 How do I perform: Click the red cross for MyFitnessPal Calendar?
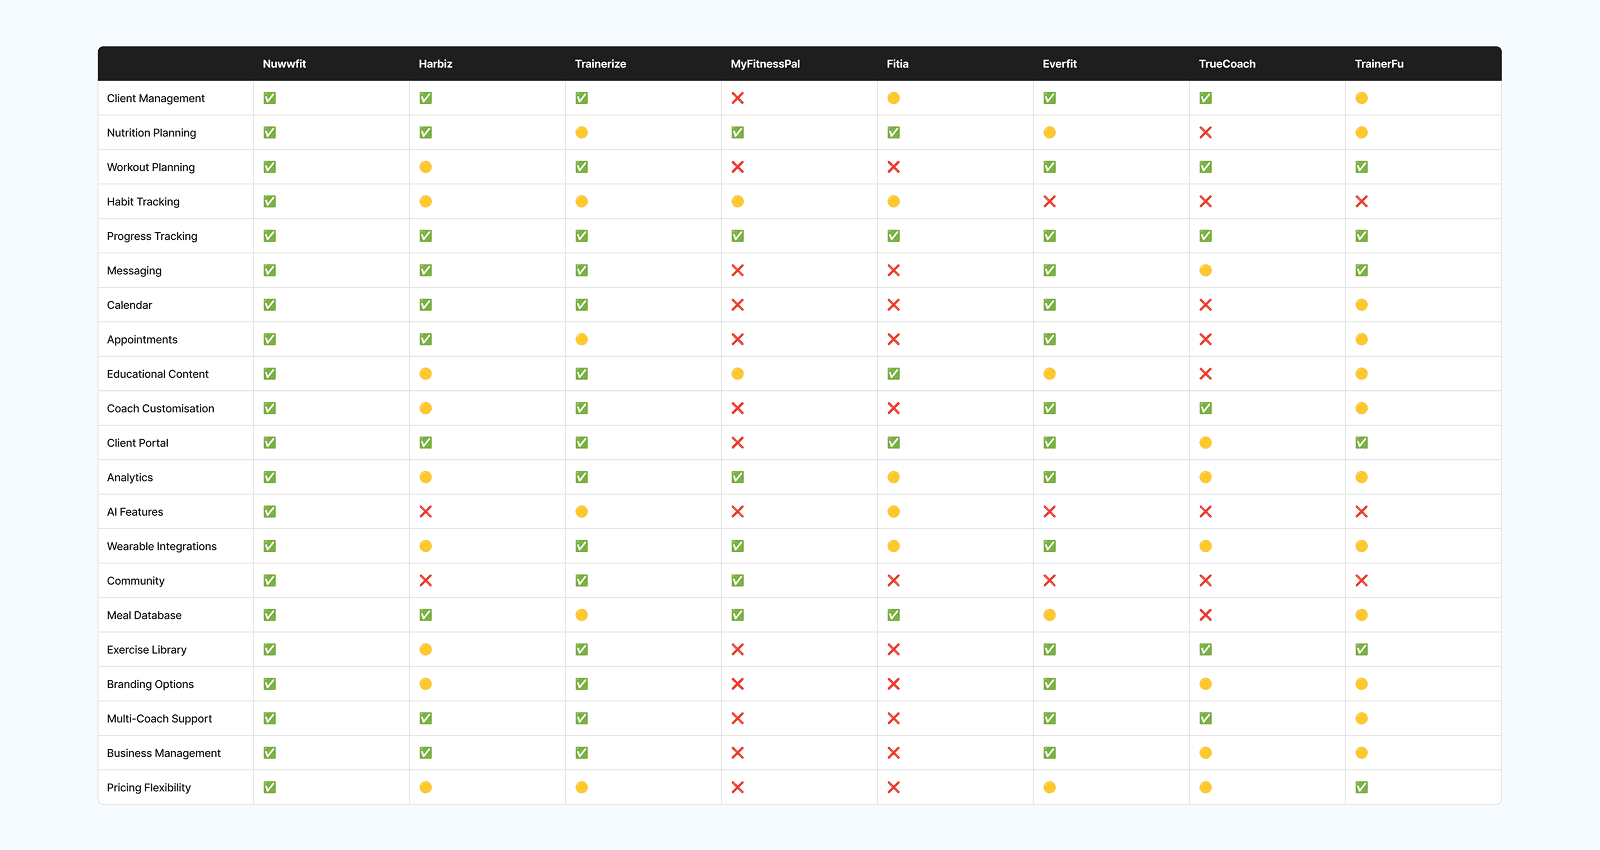coord(737,305)
